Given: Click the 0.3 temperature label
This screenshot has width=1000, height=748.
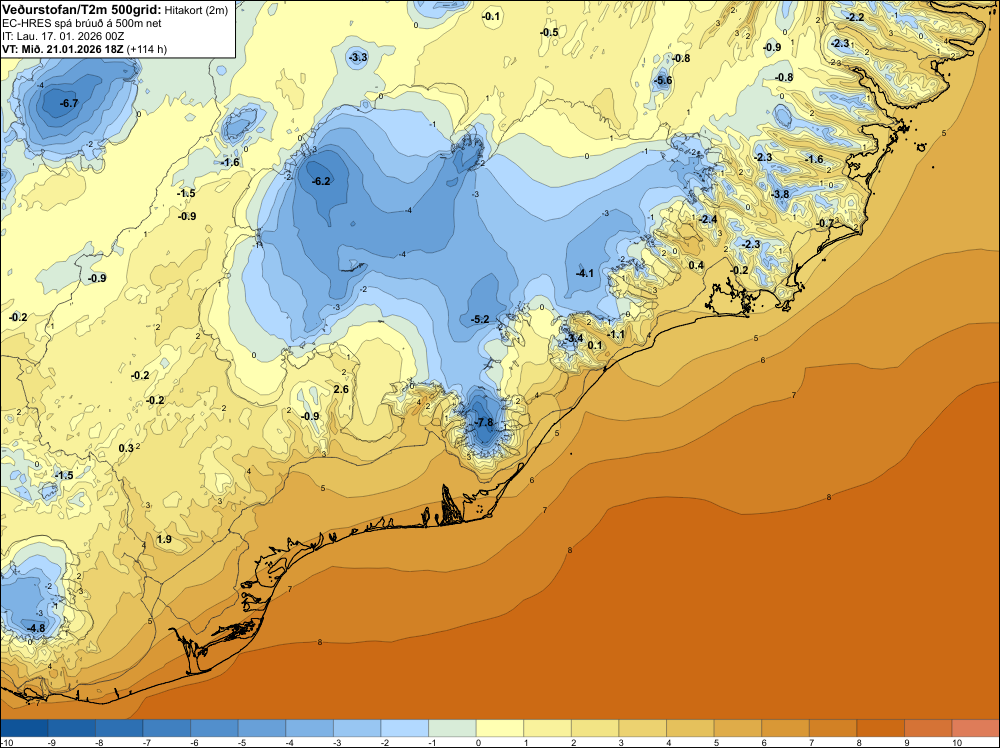Looking at the screenshot, I should click(126, 448).
